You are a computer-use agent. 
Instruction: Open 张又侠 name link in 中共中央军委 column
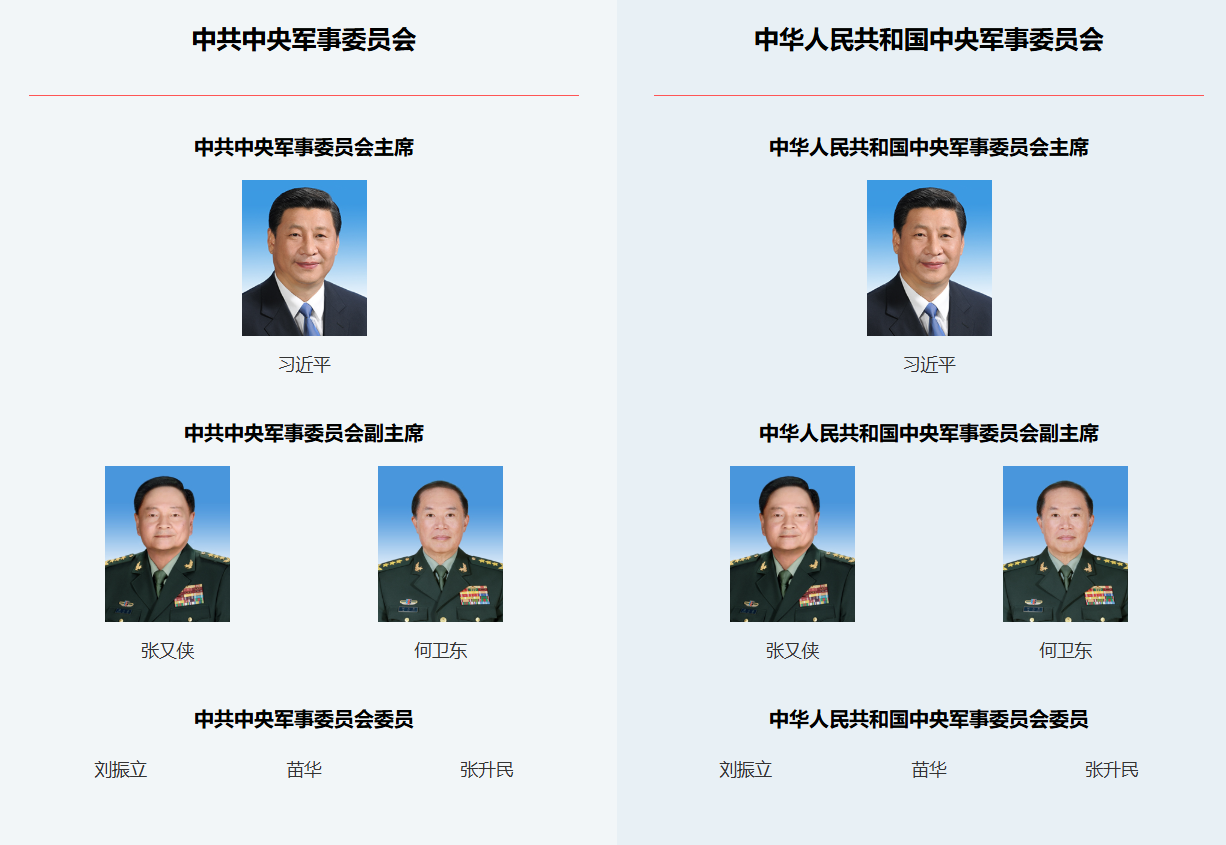[167, 651]
